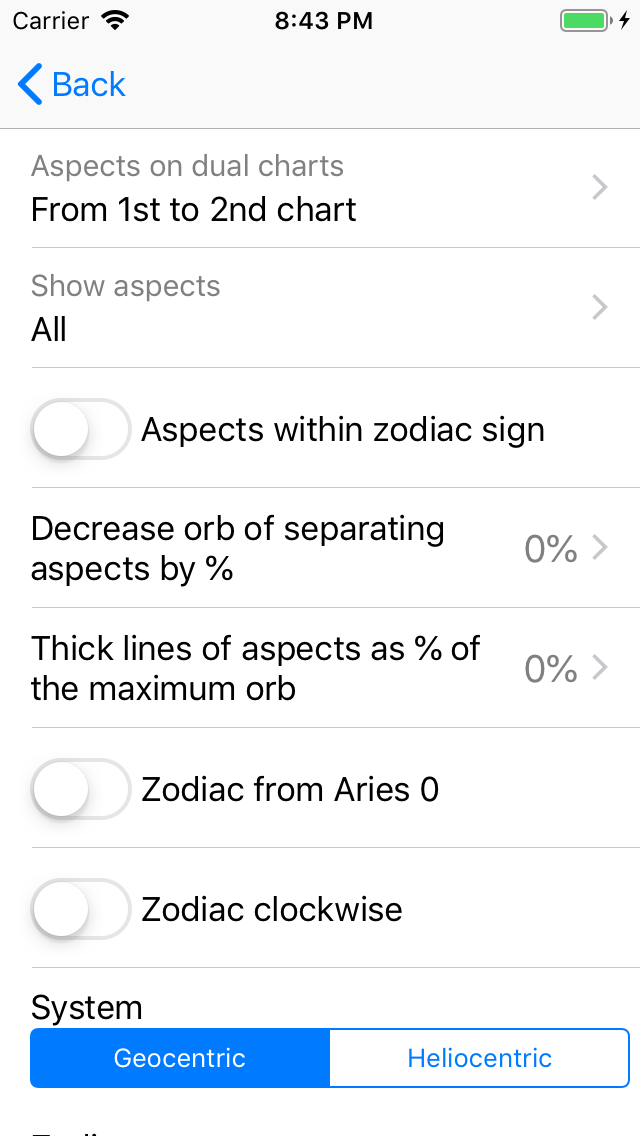Tap thick lines 0% value
The height and width of the screenshot is (1136, 640).
pos(551,669)
